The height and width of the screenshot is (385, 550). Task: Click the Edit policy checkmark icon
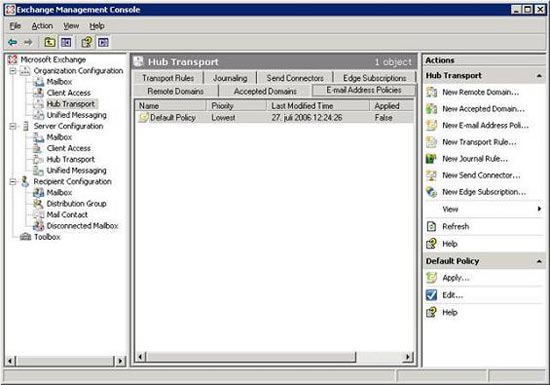(x=431, y=295)
